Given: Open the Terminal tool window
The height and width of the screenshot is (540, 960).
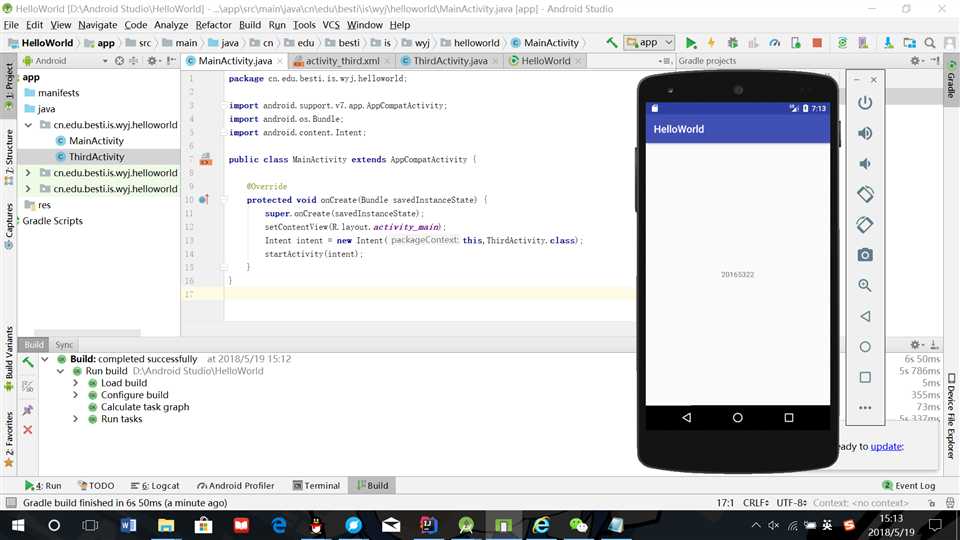Looking at the screenshot, I should [x=317, y=486].
